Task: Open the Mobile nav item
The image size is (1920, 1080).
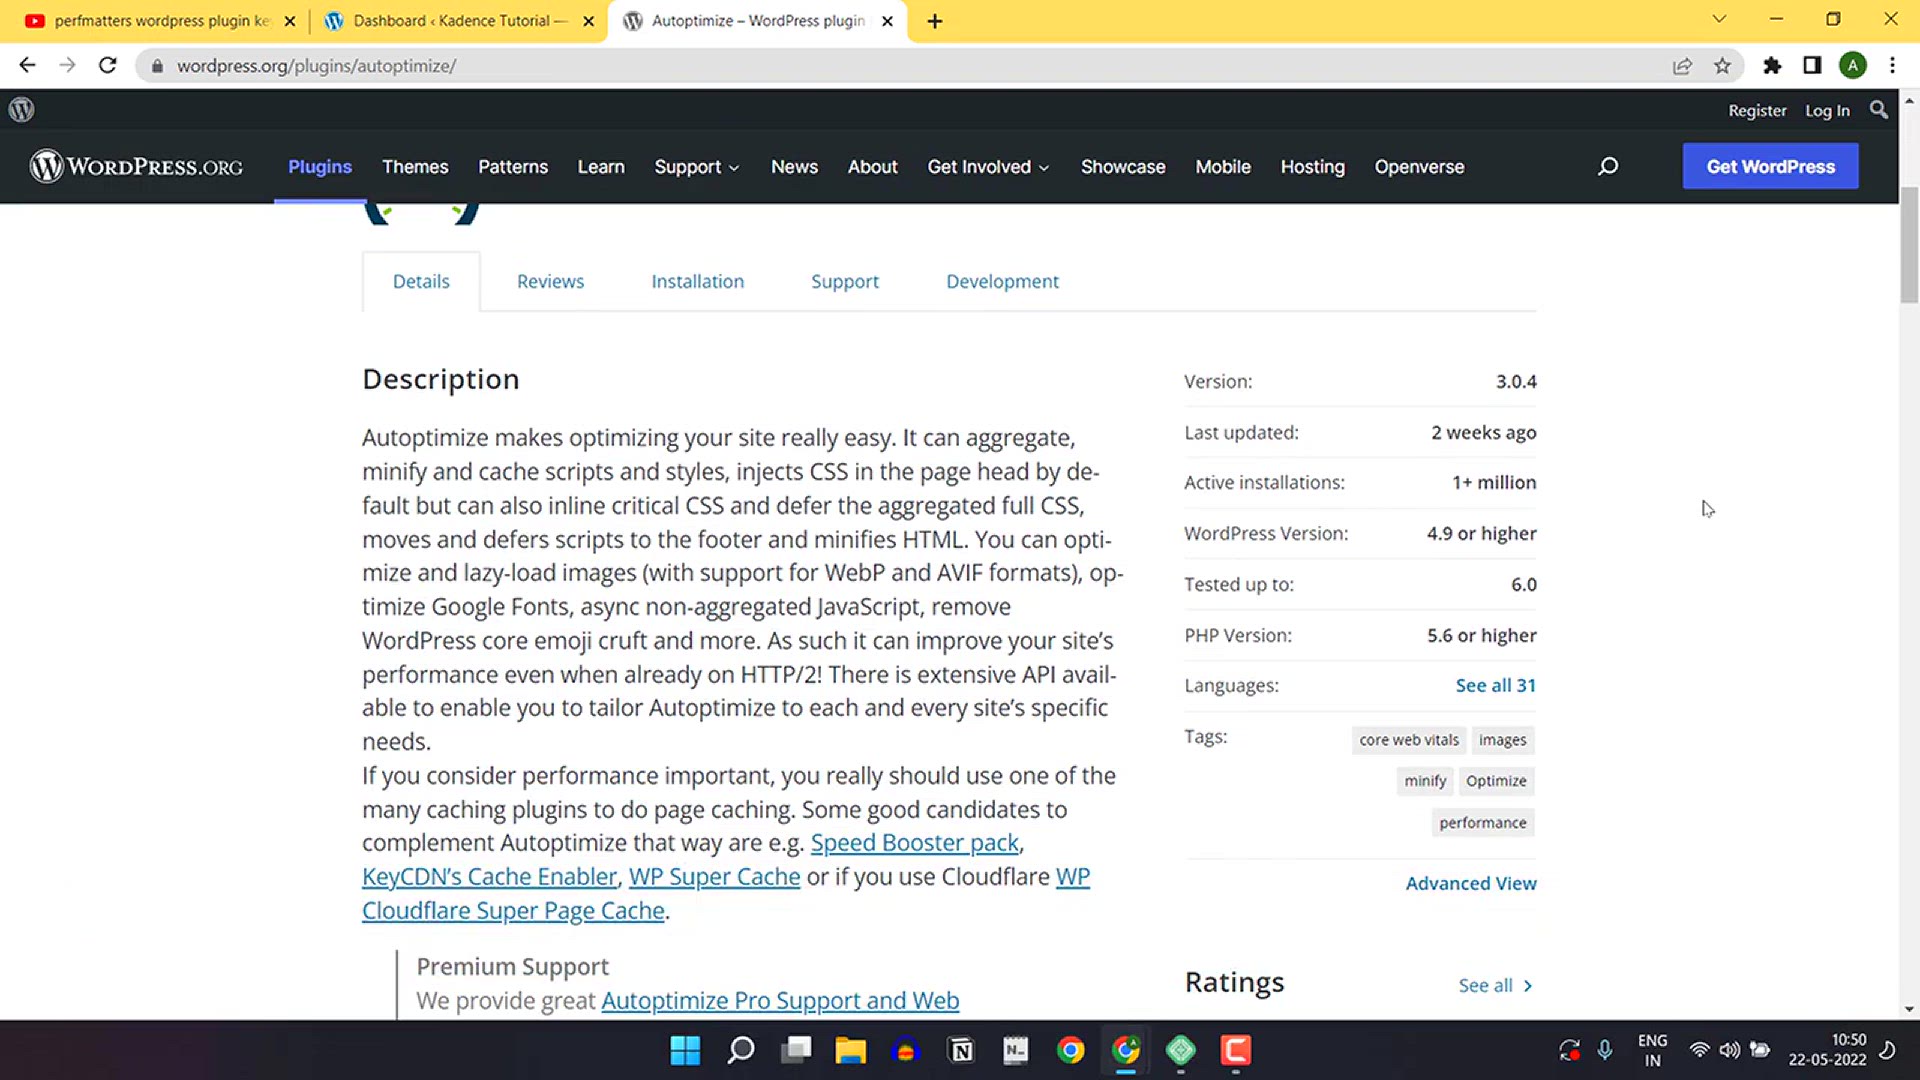Action: tap(1223, 167)
